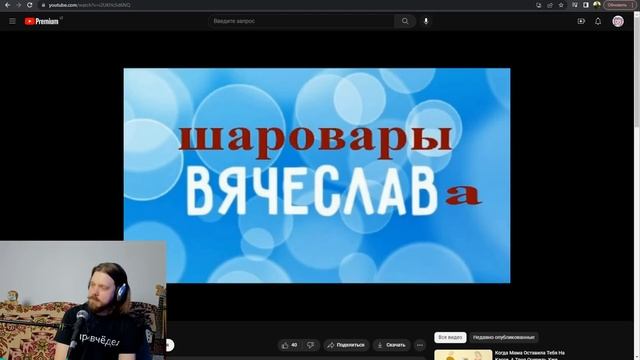This screenshot has height=360, width=640.
Task: Click the Скачать download button
Action: [x=391, y=345]
